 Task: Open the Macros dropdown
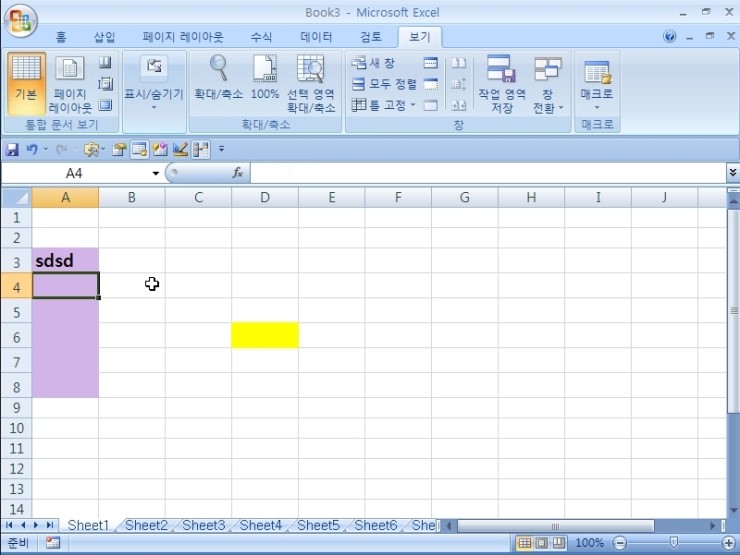(x=597, y=83)
